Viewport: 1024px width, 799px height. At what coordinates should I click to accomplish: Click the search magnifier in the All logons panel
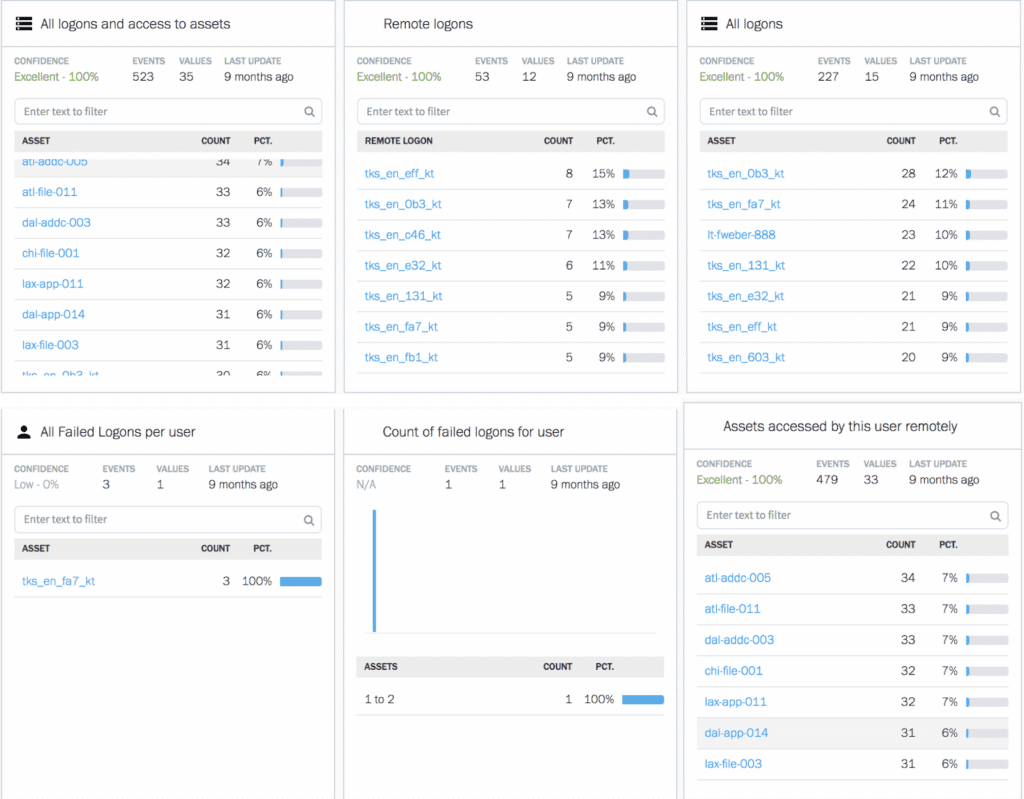pyautogui.click(x=994, y=111)
